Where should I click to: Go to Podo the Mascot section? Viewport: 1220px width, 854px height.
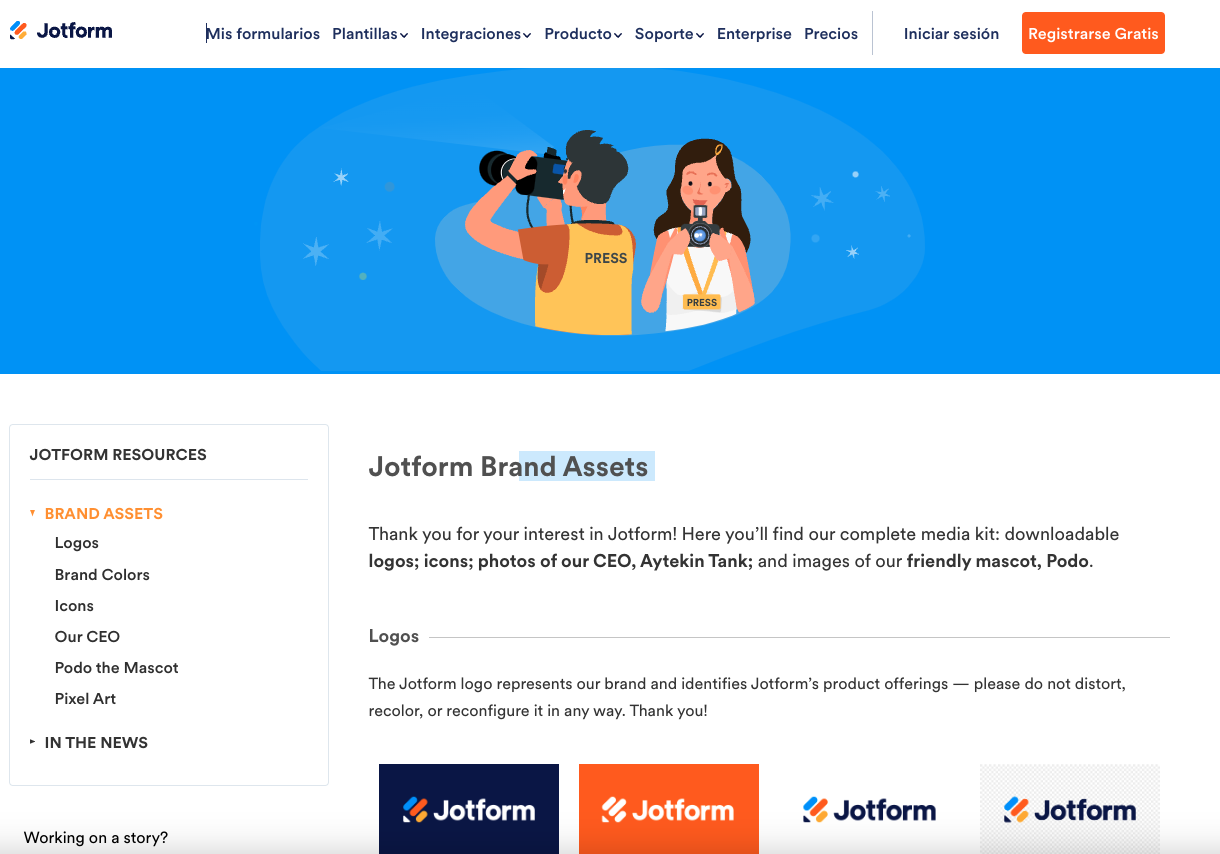pos(117,668)
